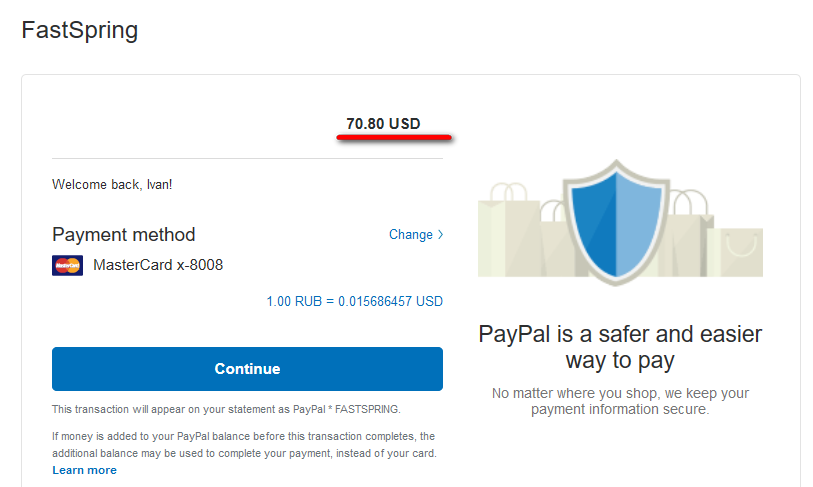Image resolution: width=813 pixels, height=487 pixels.
Task: Click the Payment method heading
Action: pos(123,234)
